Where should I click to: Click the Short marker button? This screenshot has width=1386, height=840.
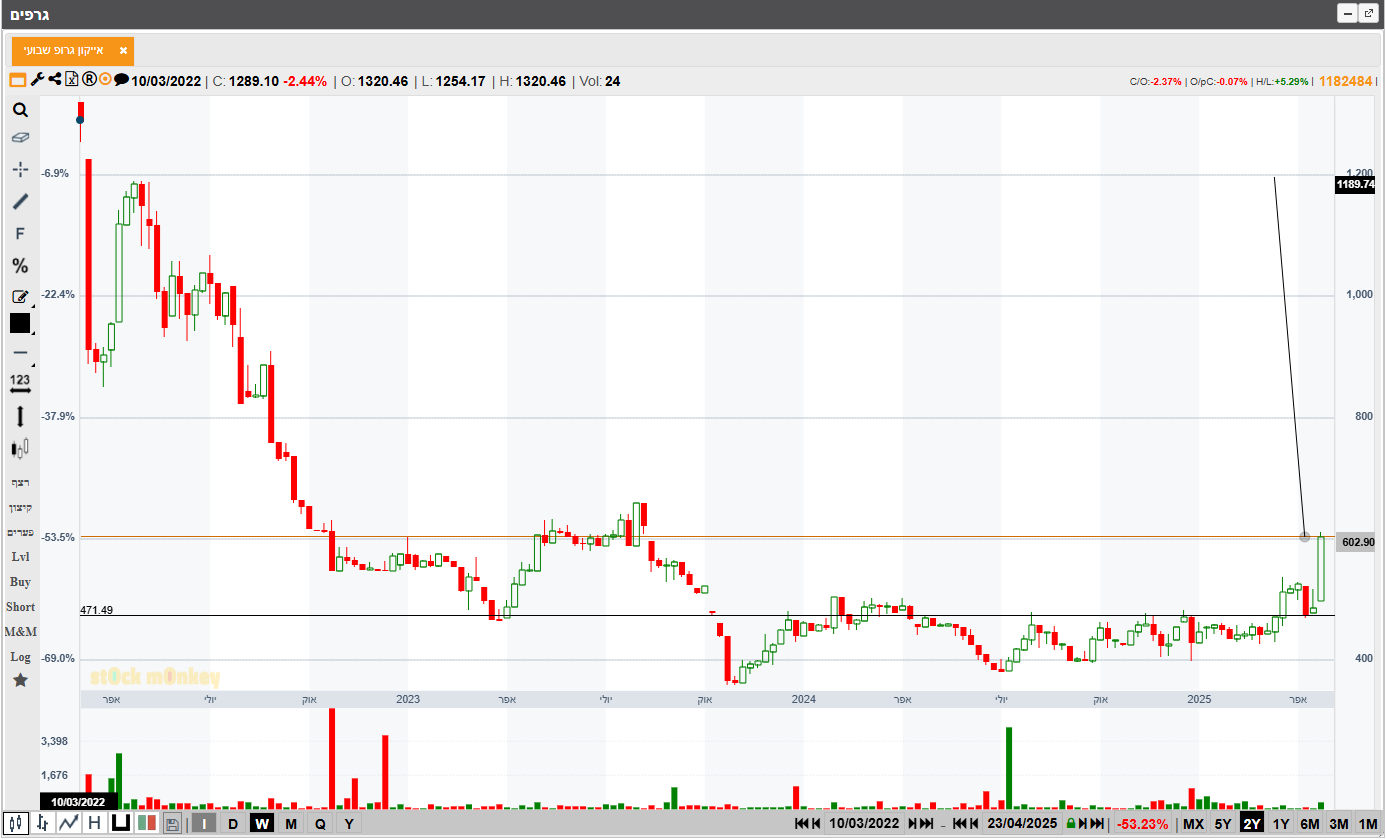[20, 607]
